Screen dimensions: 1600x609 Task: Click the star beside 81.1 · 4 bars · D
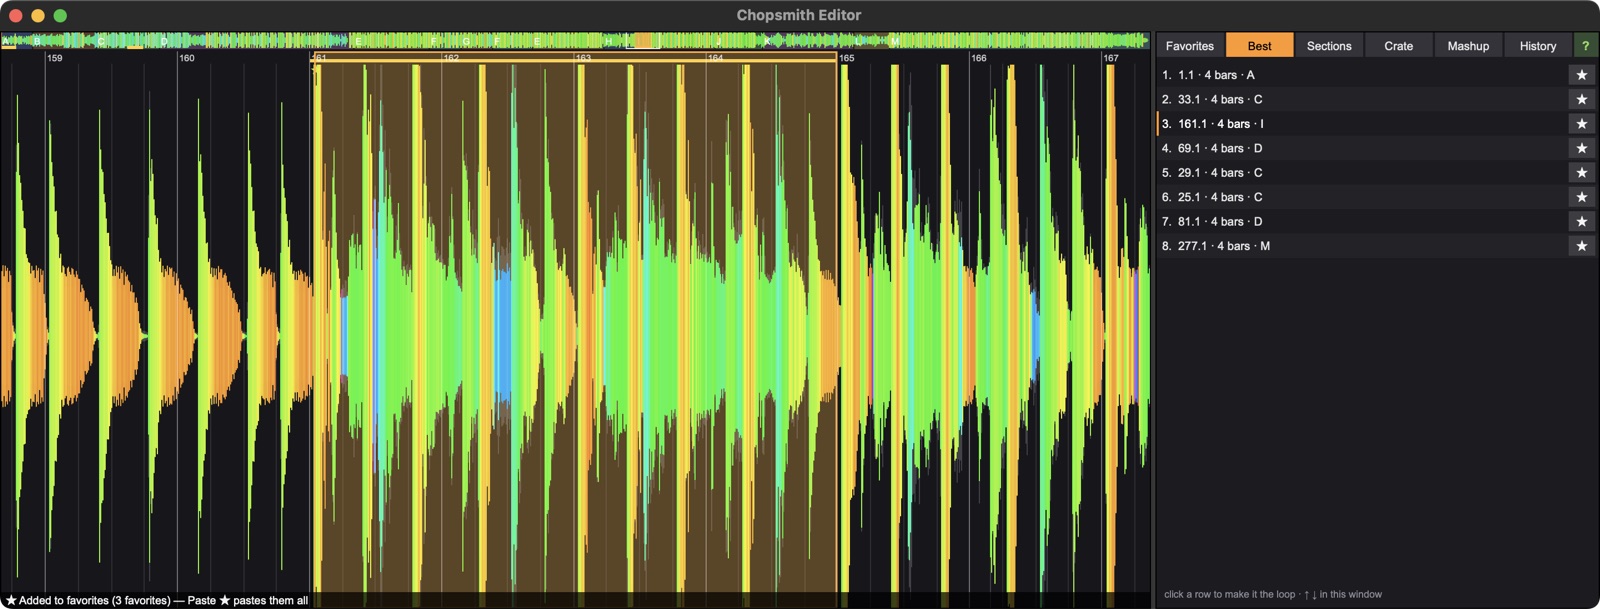click(1581, 222)
